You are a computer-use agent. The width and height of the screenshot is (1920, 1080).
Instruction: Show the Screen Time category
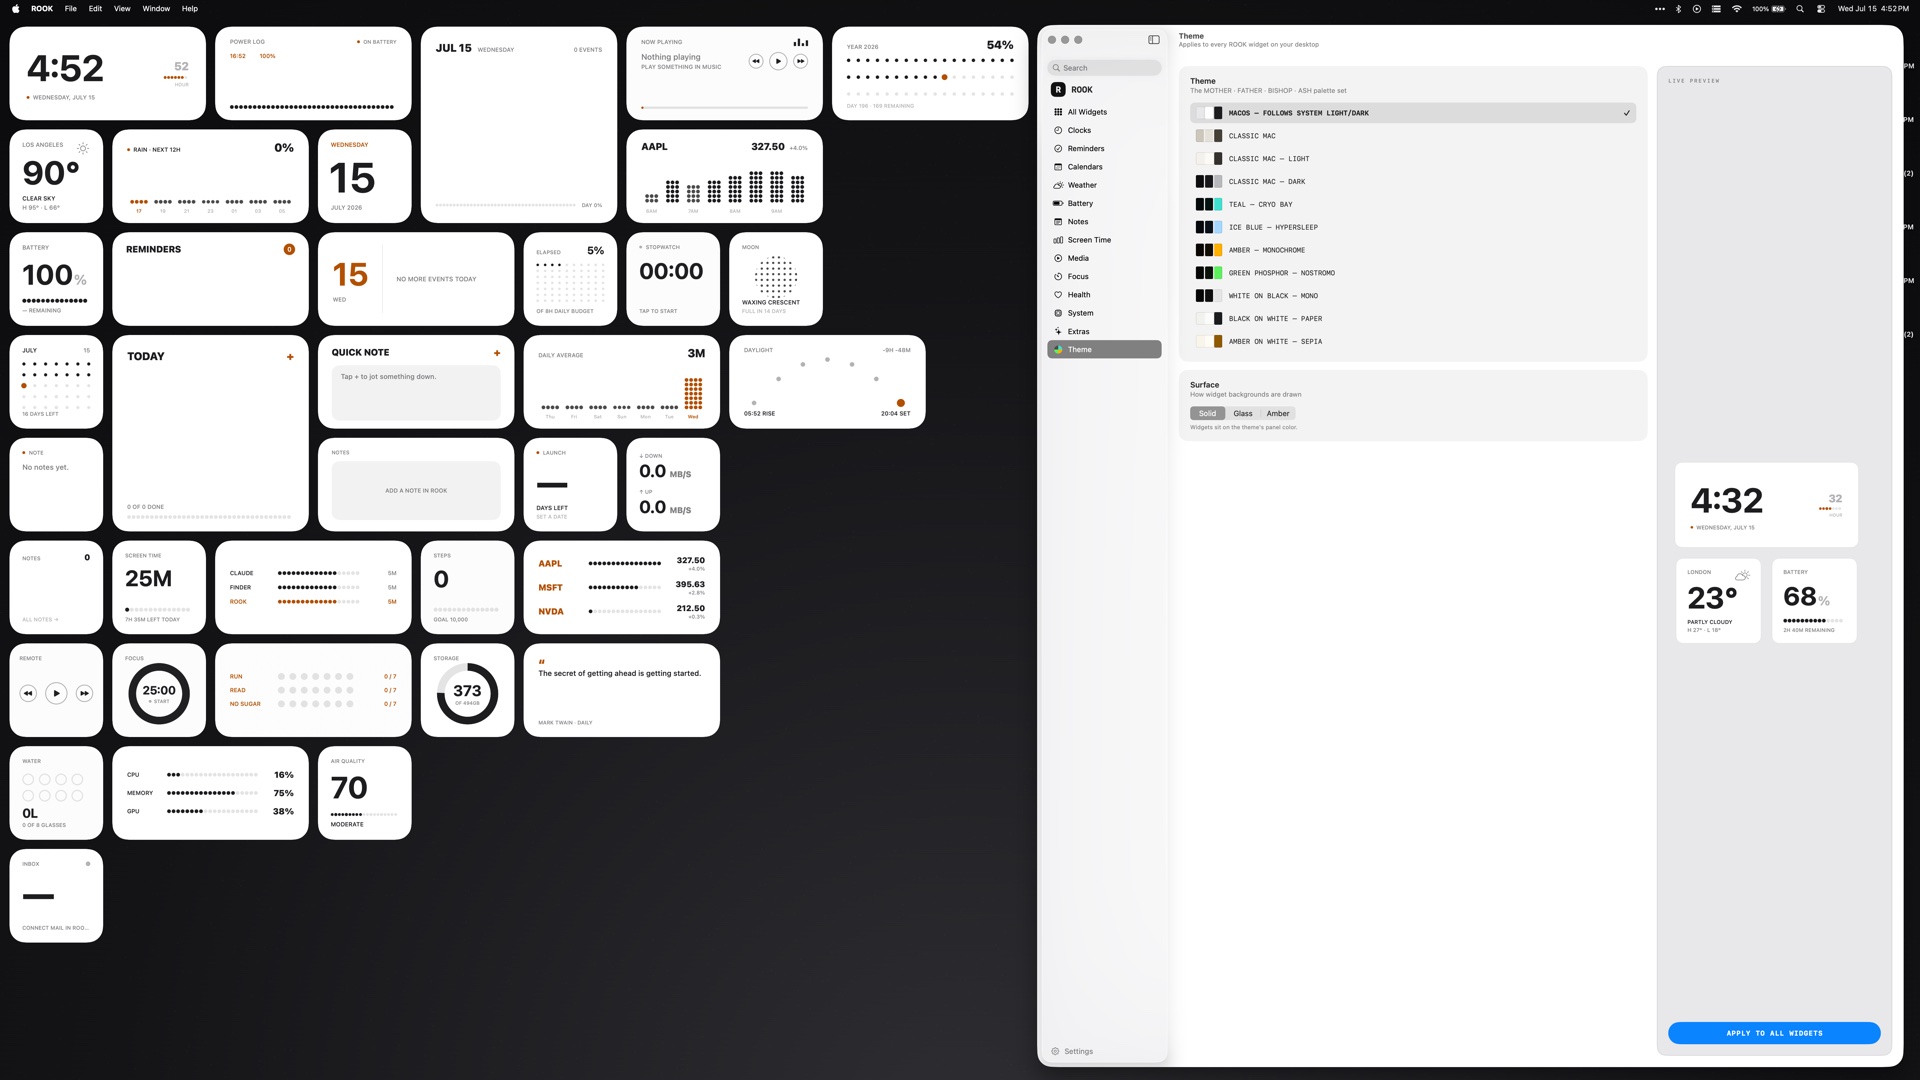click(1104, 240)
